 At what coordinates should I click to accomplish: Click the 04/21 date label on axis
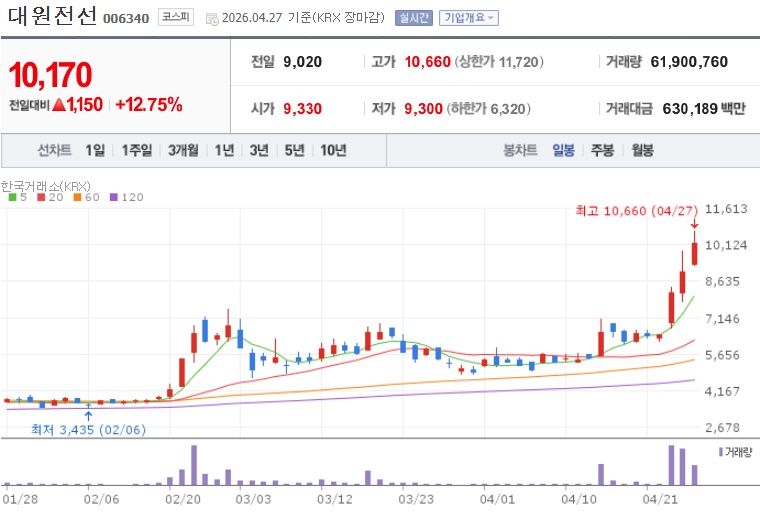click(659, 500)
